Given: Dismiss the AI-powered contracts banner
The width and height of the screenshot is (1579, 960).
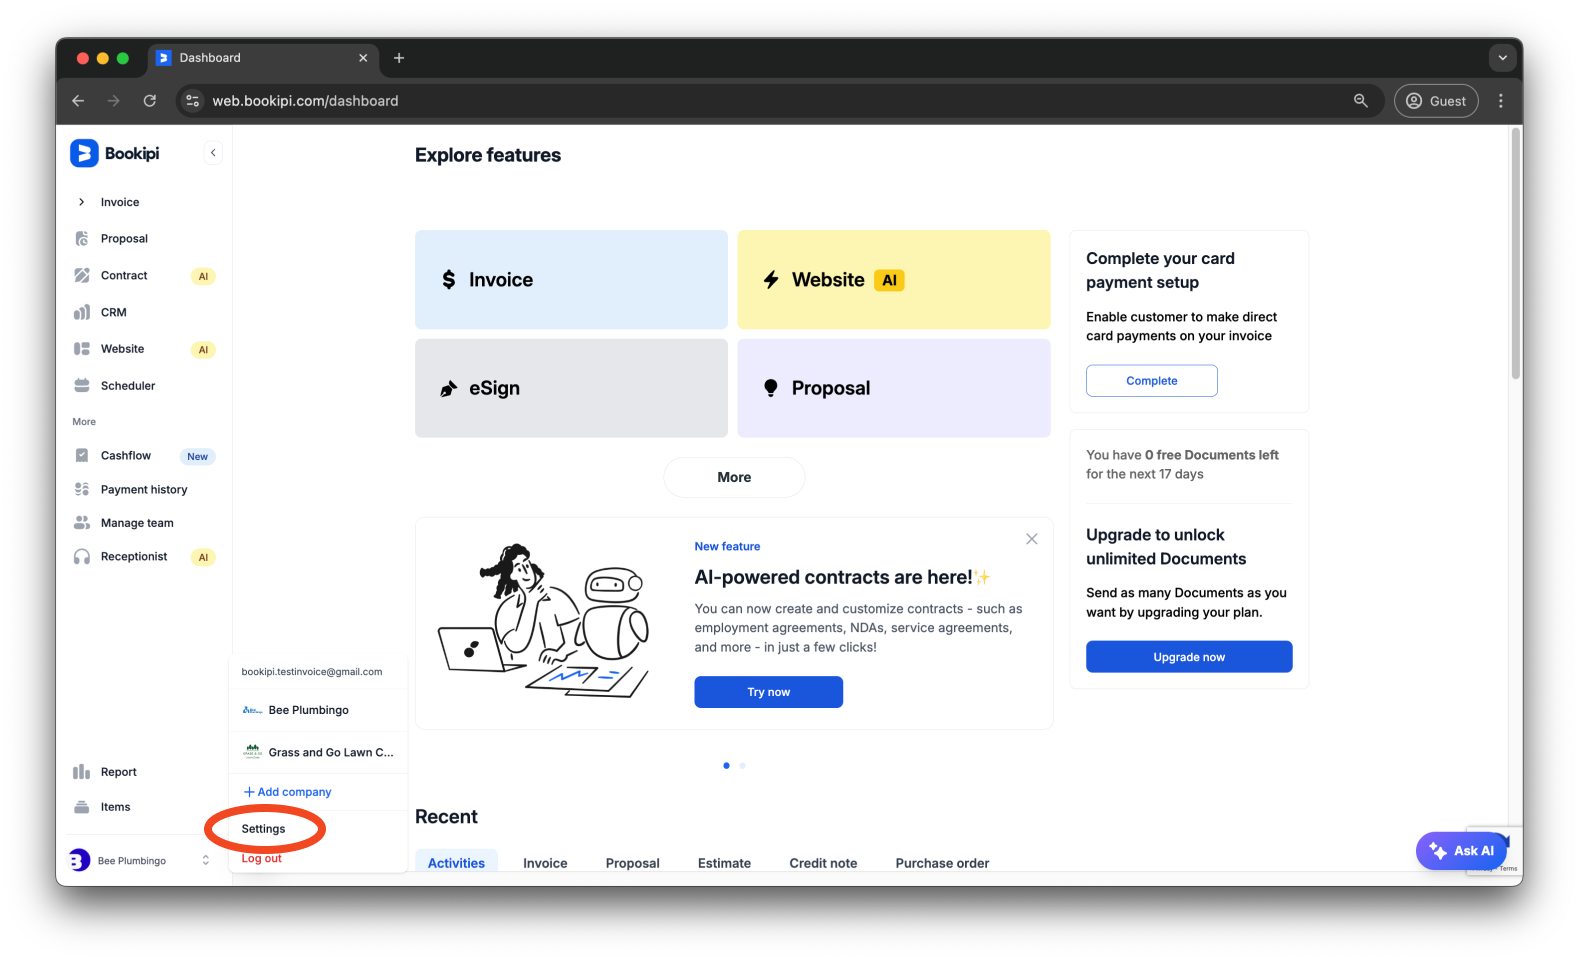Looking at the screenshot, I should [1031, 539].
